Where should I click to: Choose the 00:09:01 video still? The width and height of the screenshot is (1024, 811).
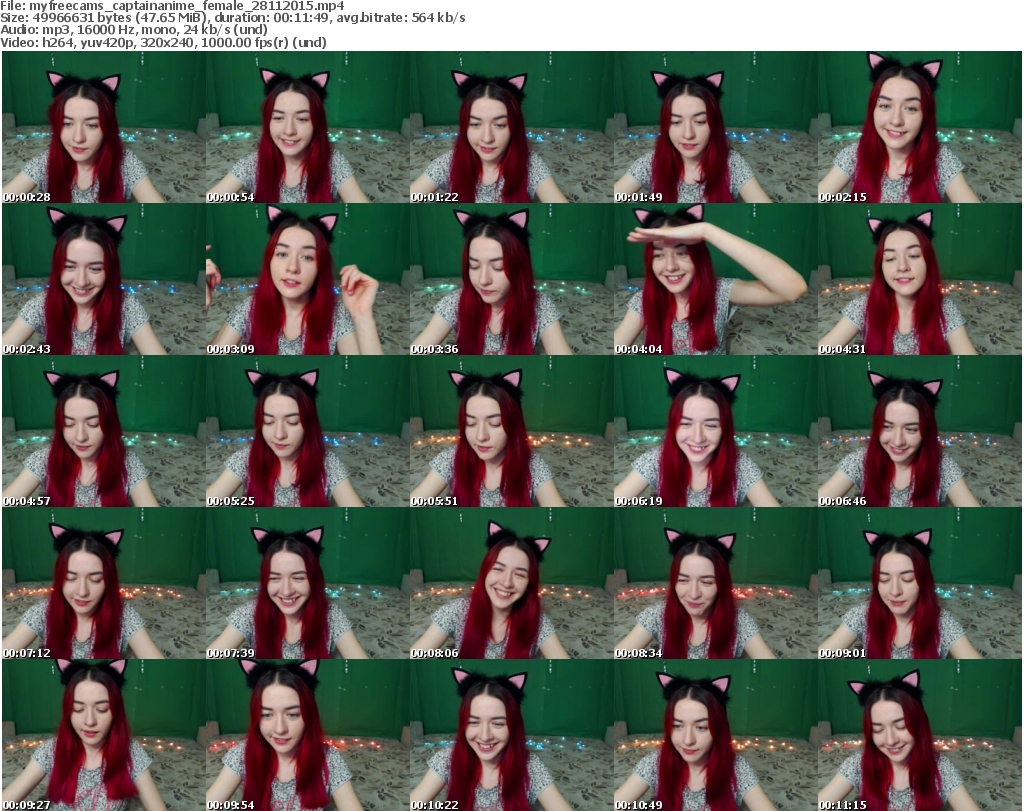(920, 583)
